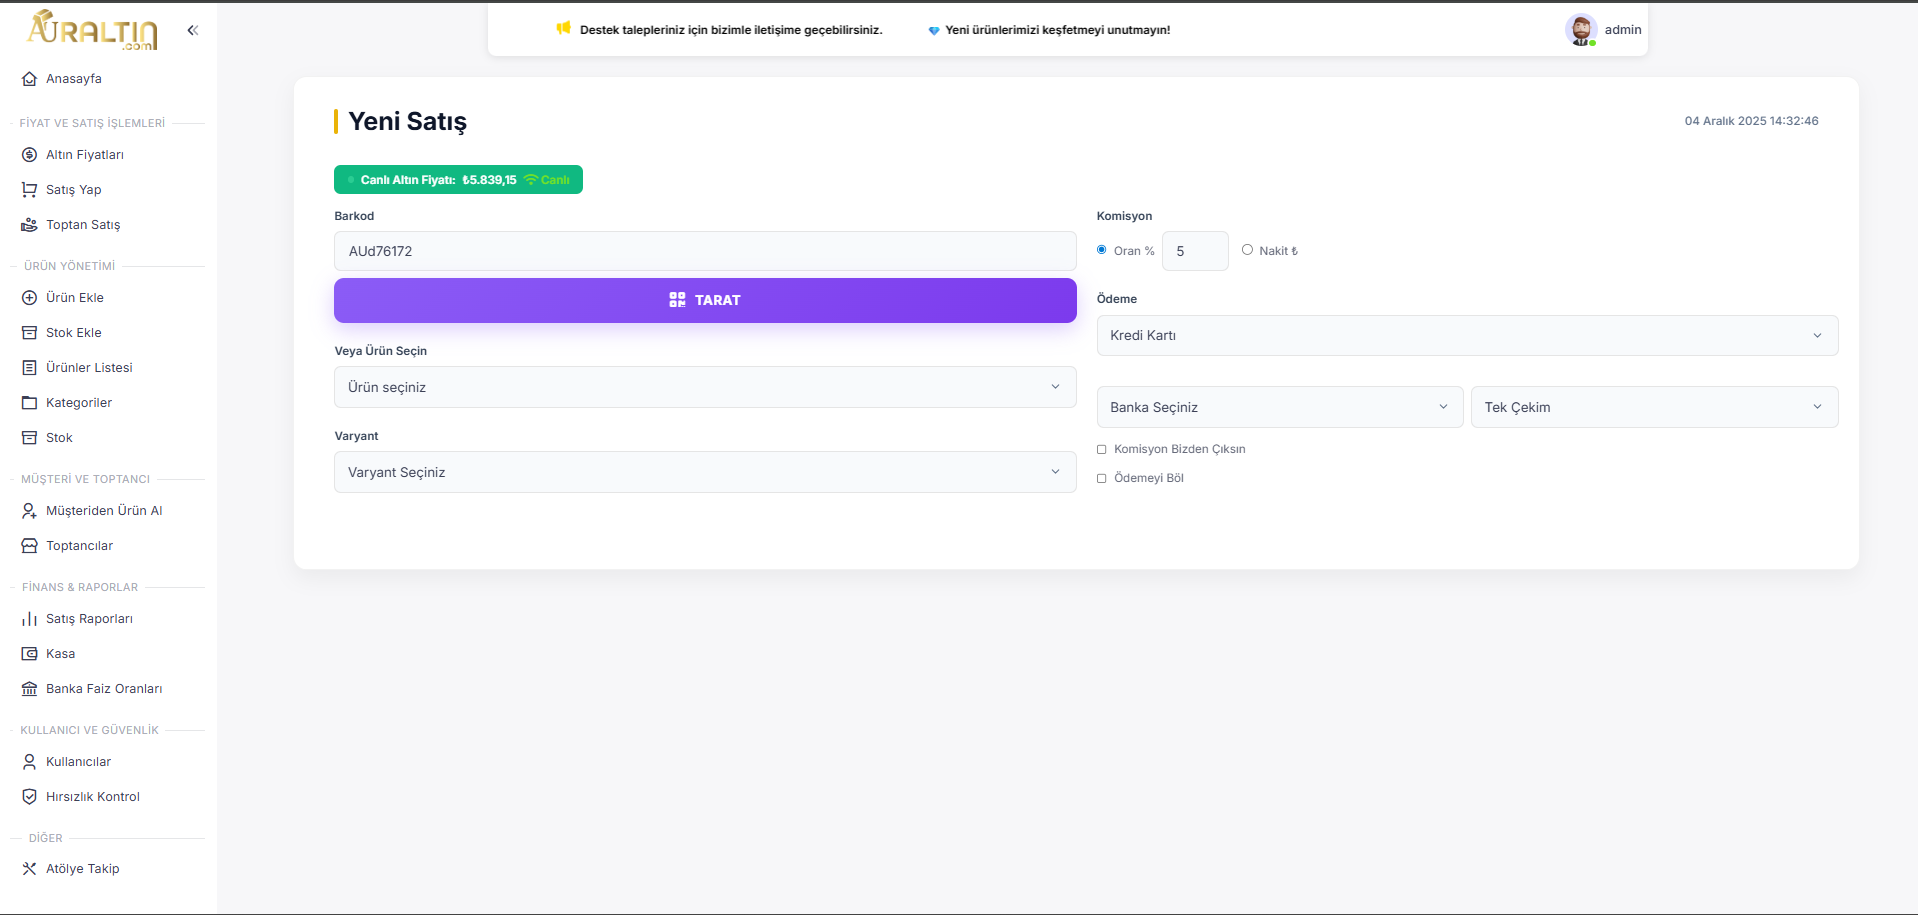Image resolution: width=1918 pixels, height=915 pixels.
Task: Click the Satış Yap cart icon
Action: tap(29, 190)
